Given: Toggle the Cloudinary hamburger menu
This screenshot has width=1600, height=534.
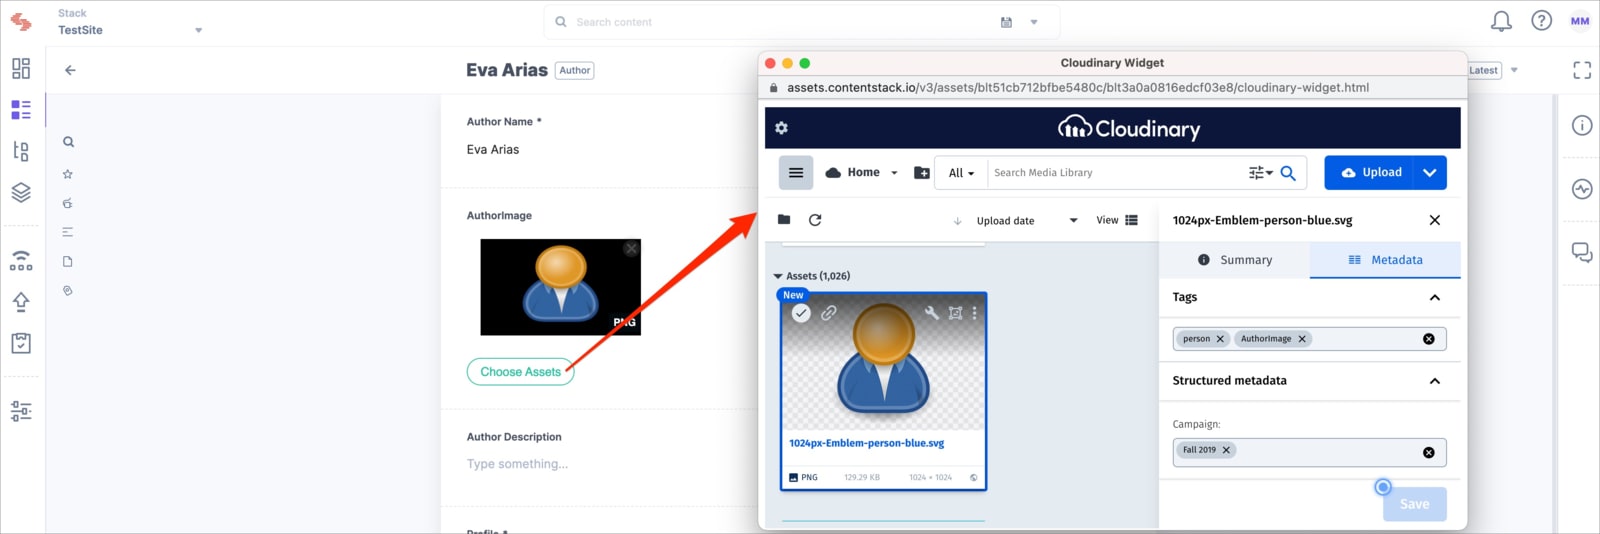Looking at the screenshot, I should (x=796, y=173).
